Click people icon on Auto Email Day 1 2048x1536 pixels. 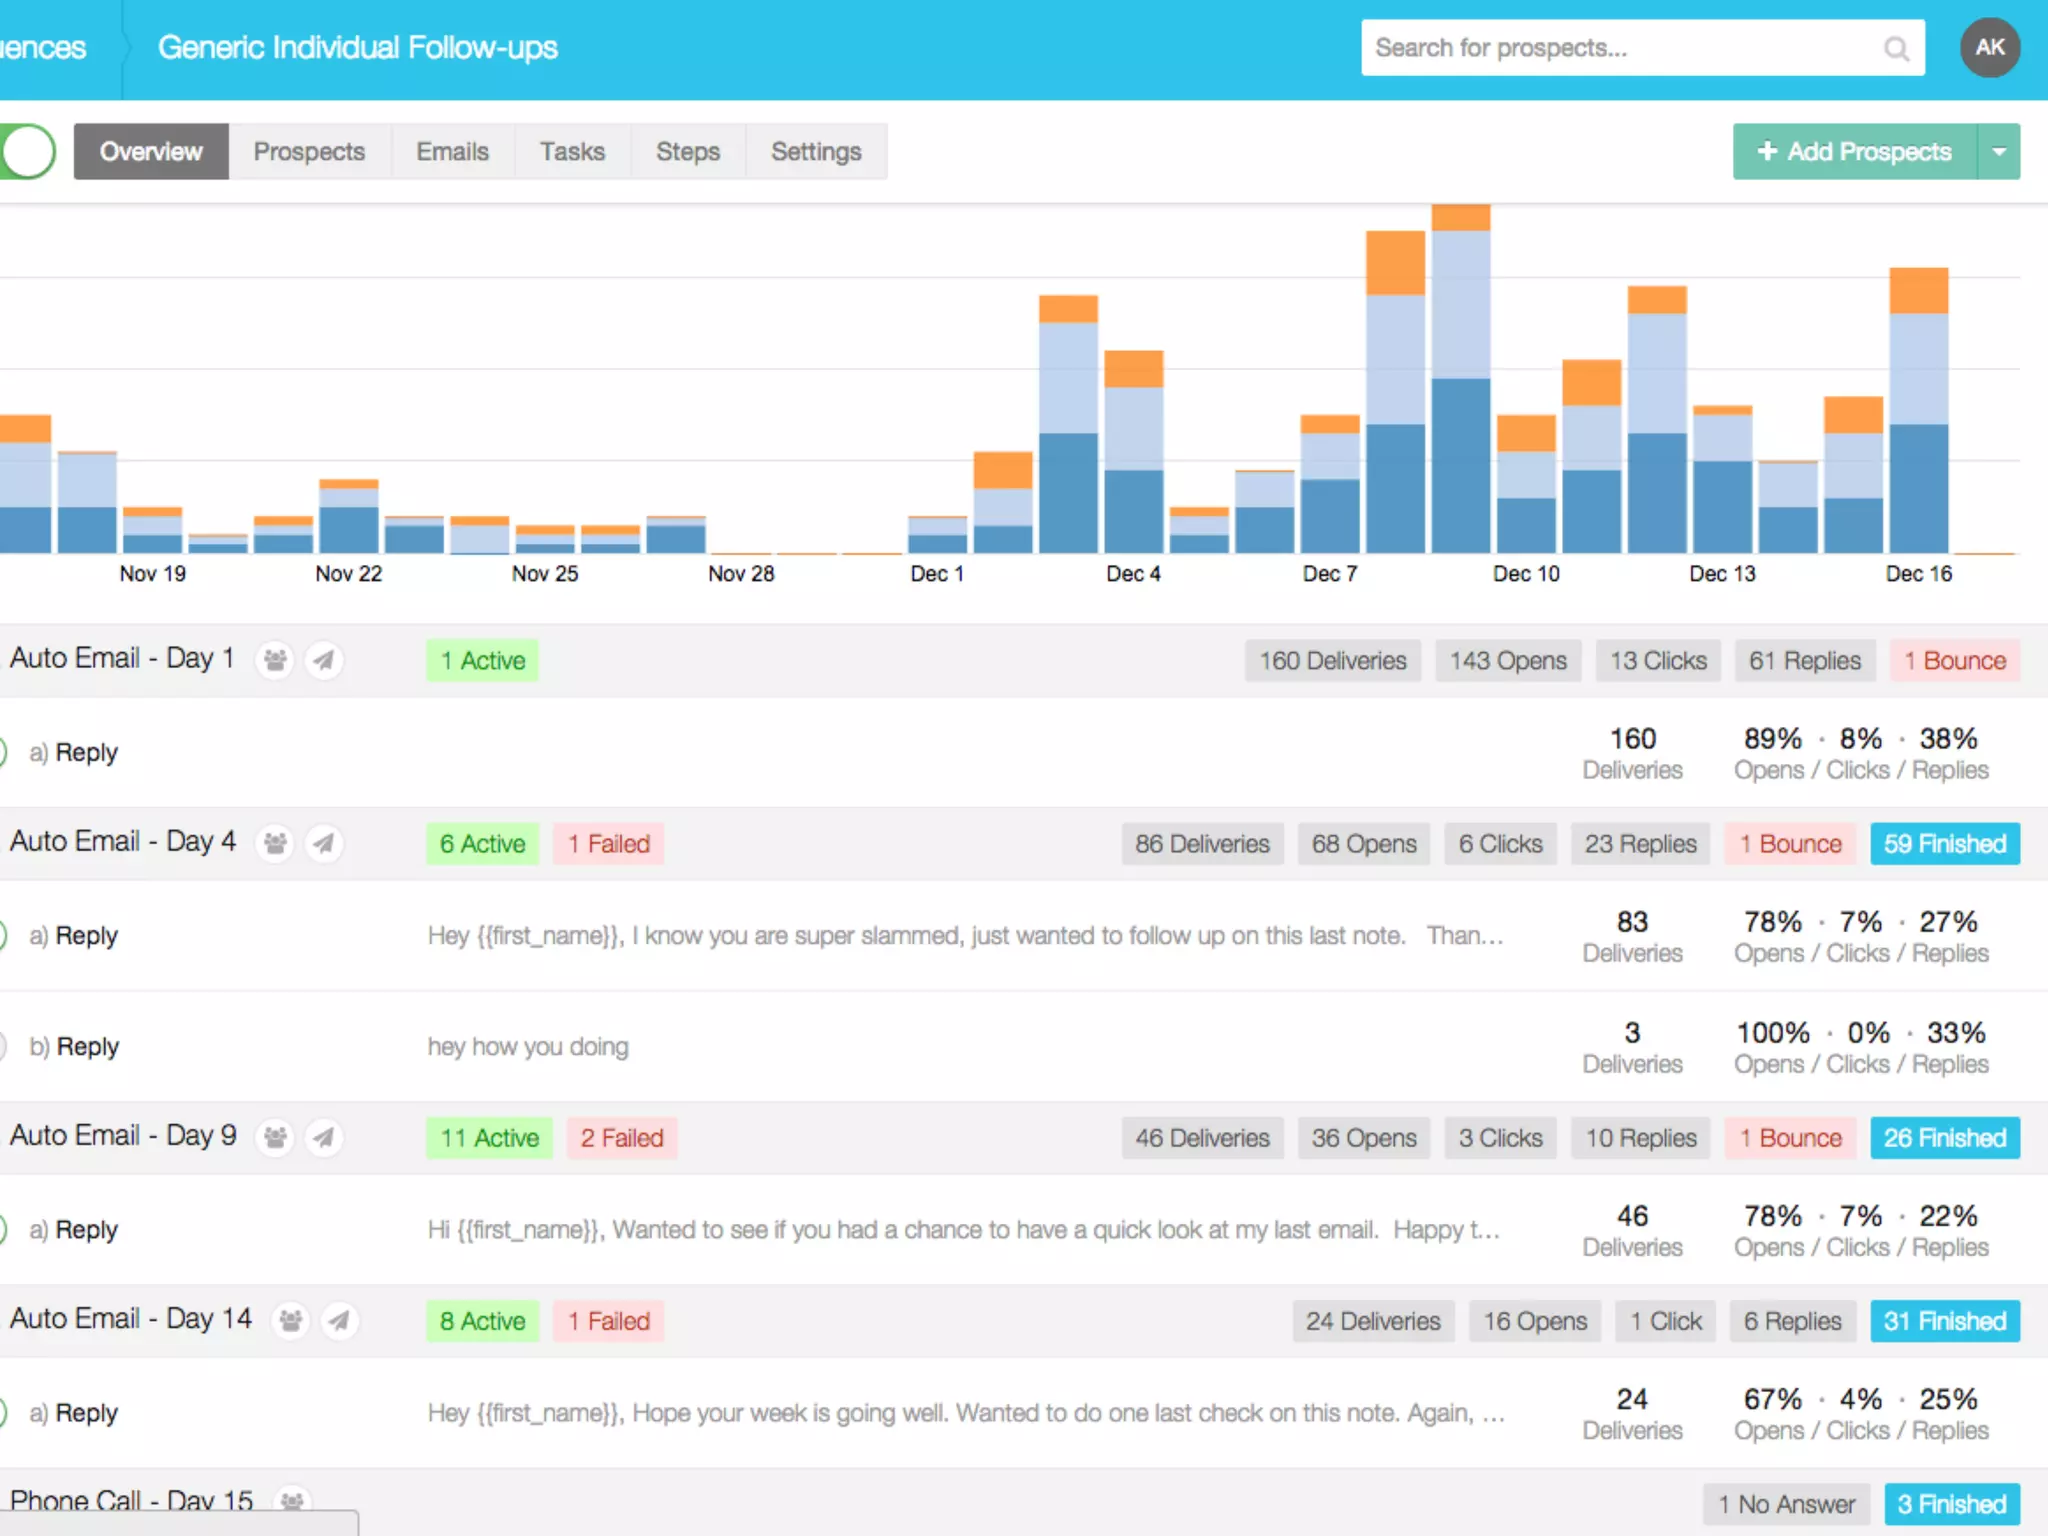pos(275,660)
